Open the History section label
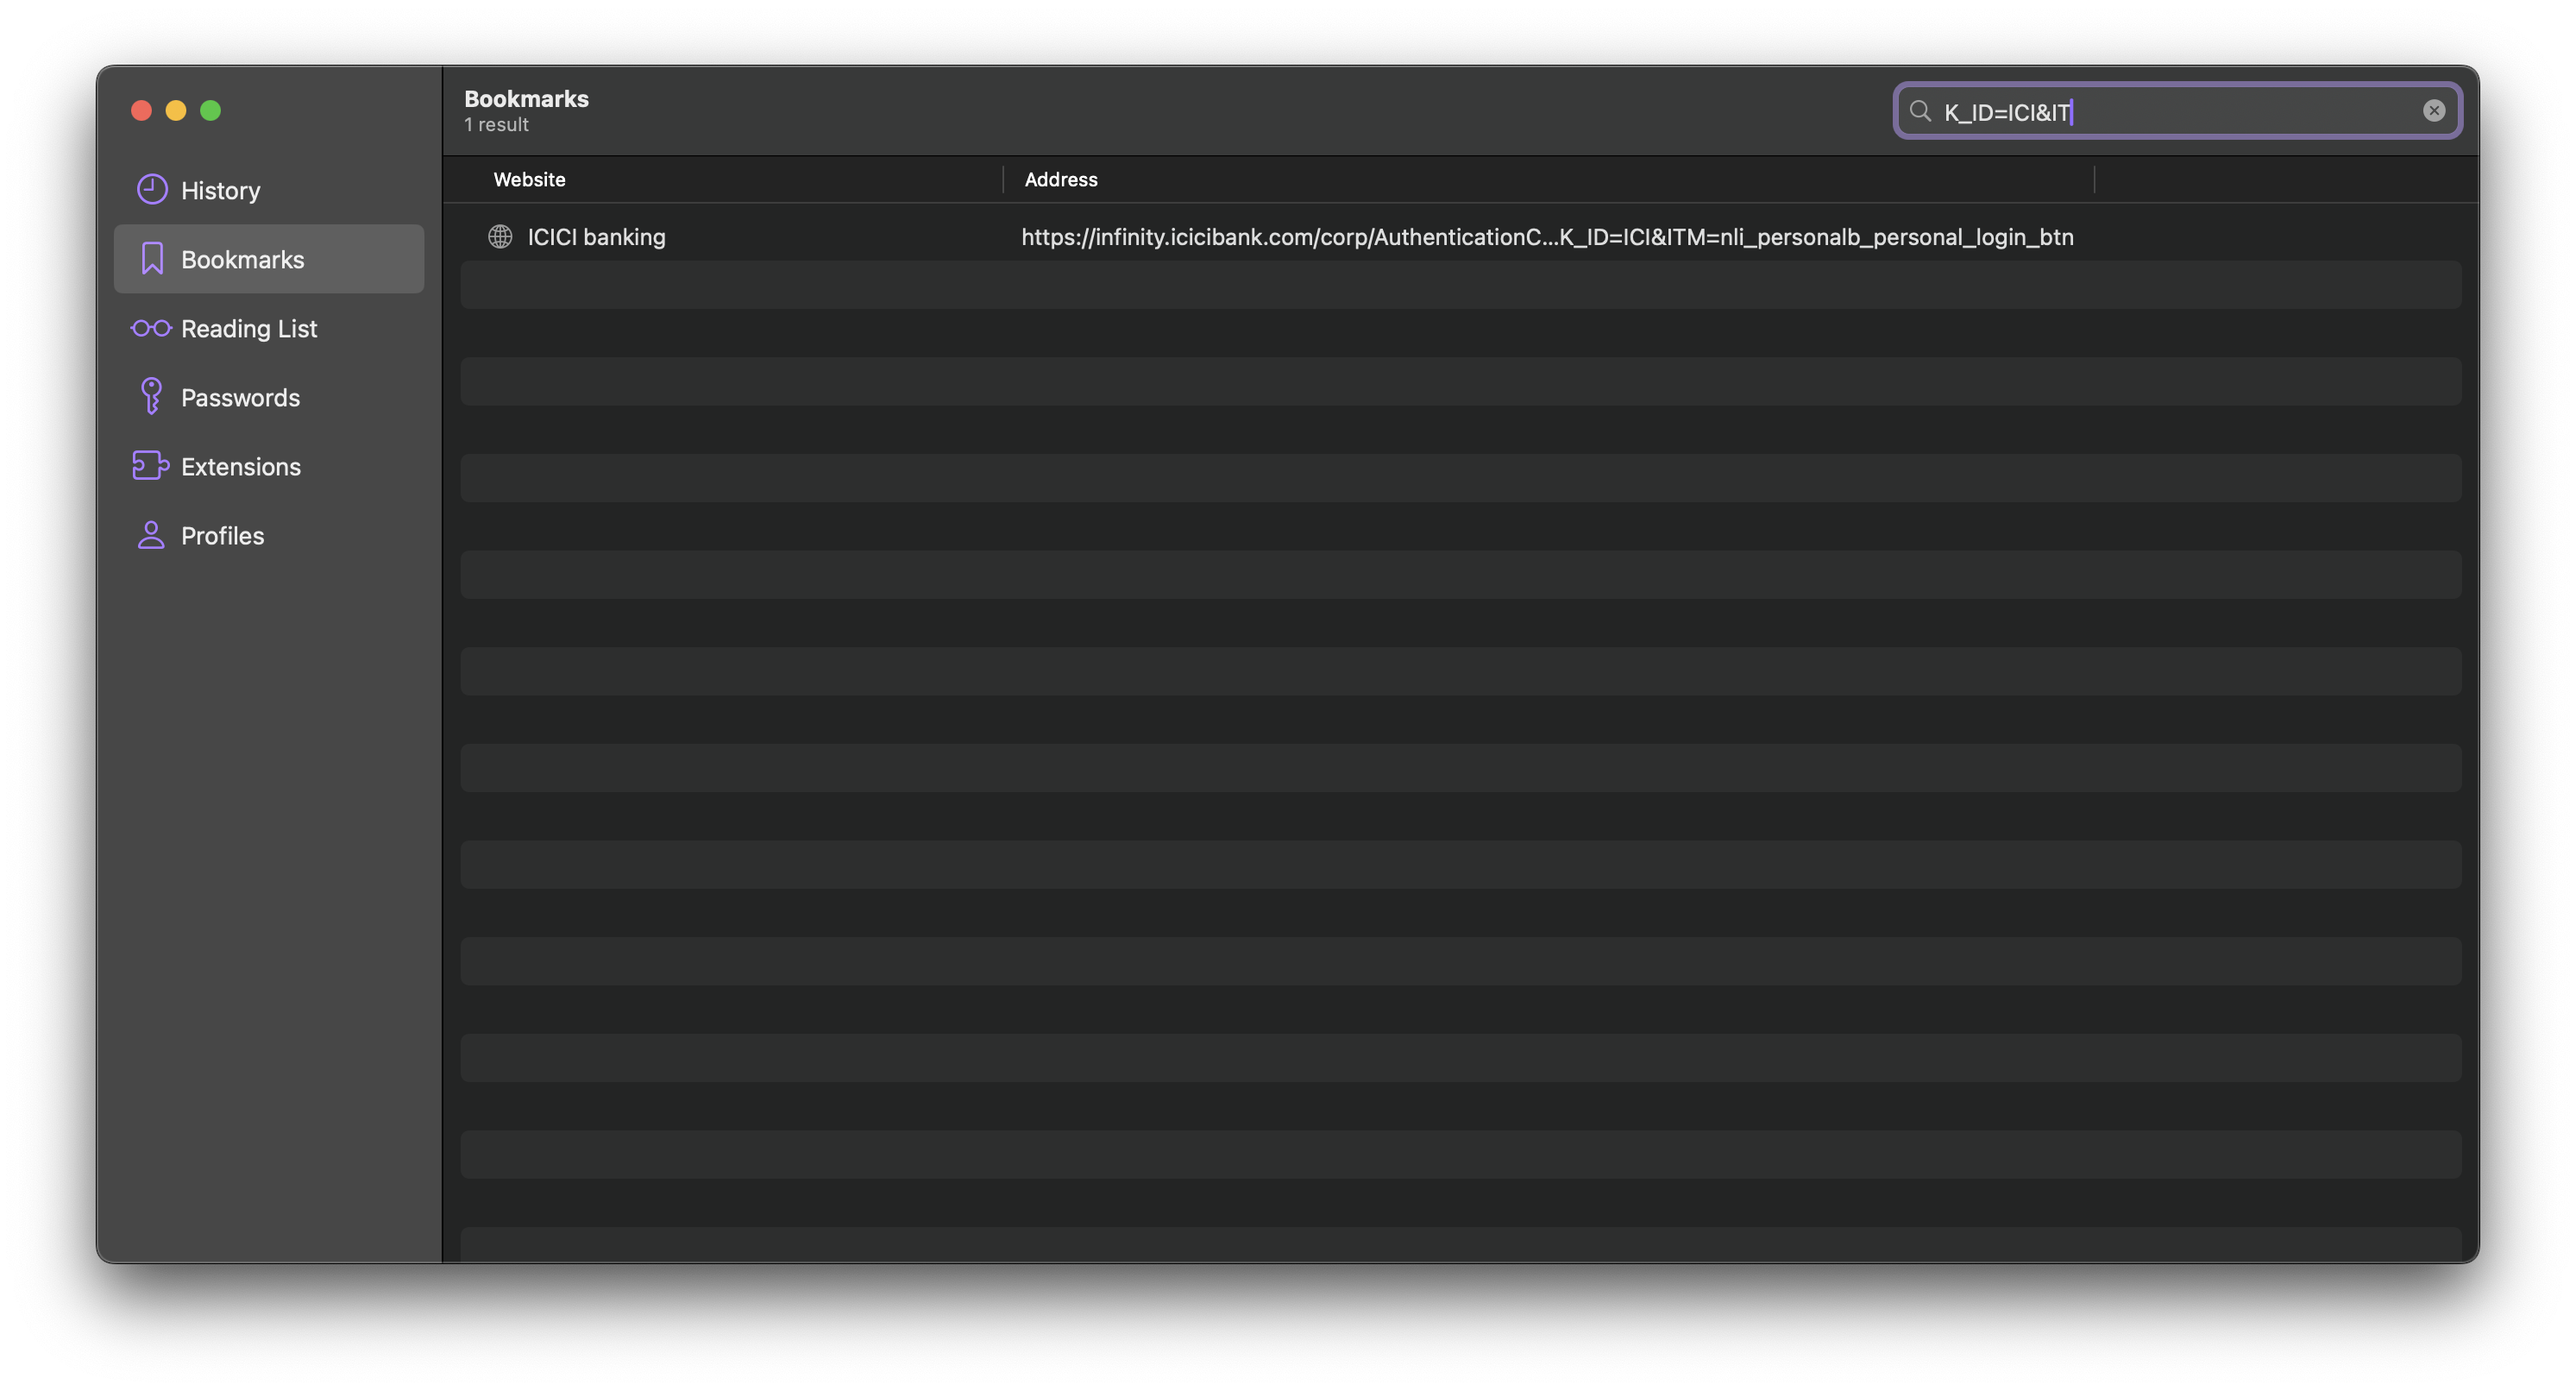This screenshot has width=2576, height=1391. tap(220, 190)
